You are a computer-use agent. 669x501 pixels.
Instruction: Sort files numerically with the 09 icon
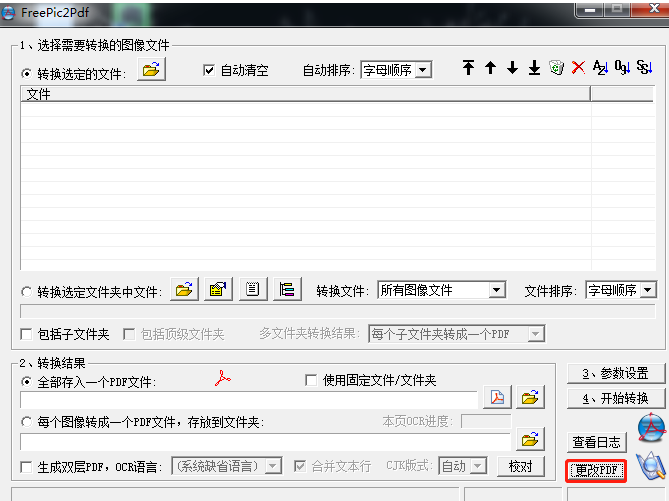coord(622,67)
